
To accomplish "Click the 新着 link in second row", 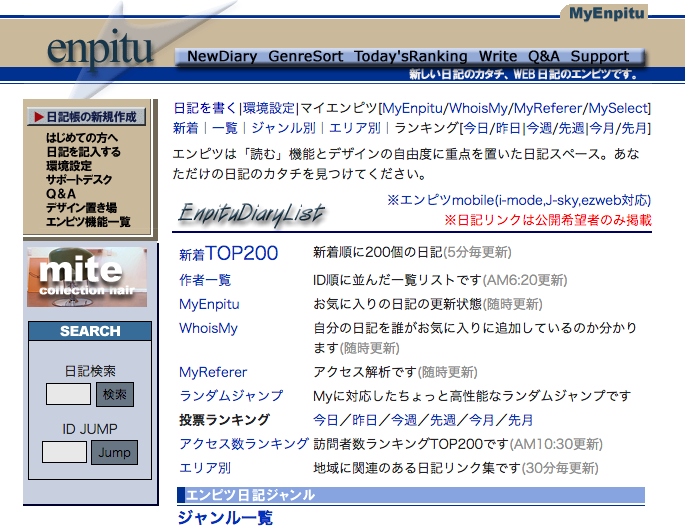I will (x=186, y=128).
